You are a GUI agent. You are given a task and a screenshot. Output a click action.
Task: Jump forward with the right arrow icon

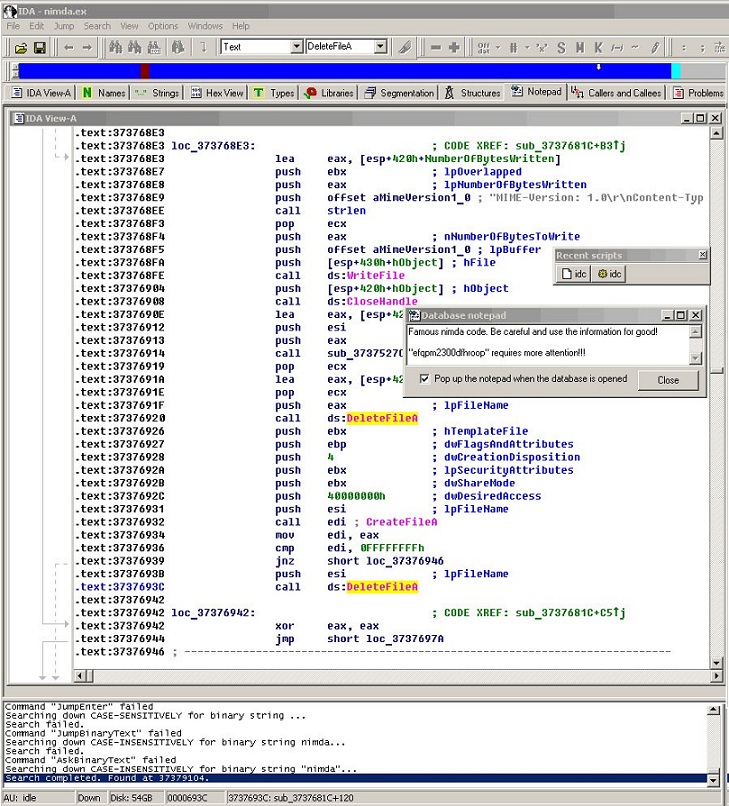coord(87,47)
